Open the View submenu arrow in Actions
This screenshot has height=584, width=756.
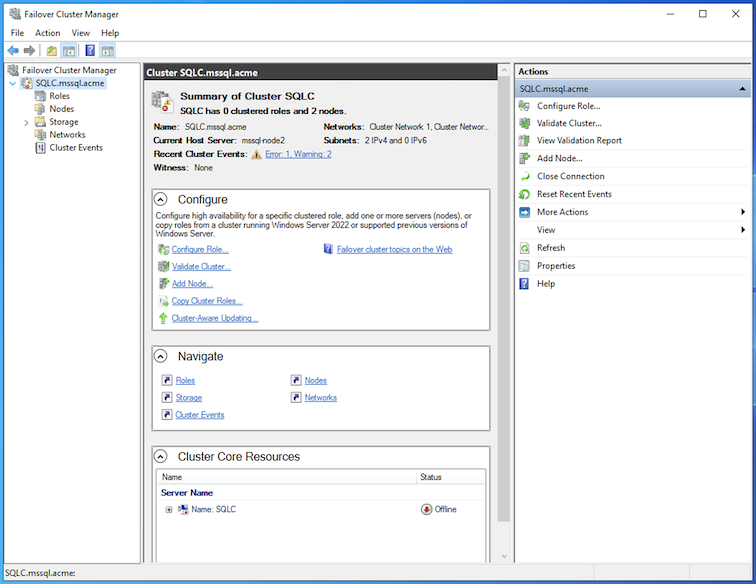coord(742,230)
